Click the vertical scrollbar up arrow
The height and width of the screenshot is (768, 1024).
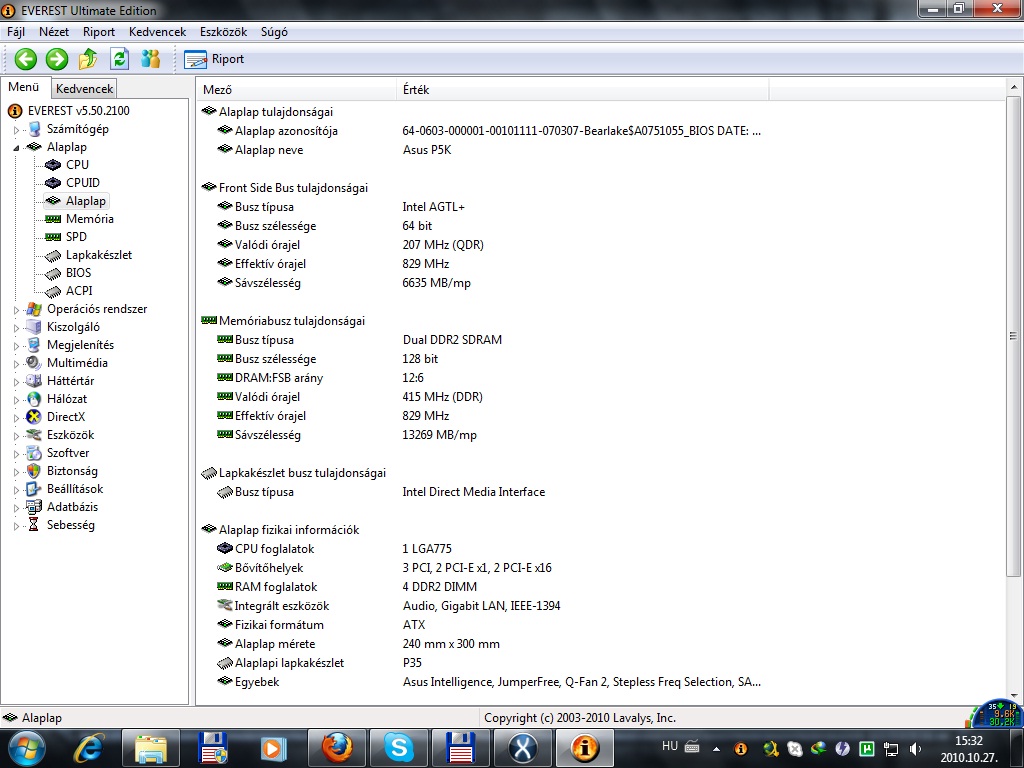coord(1014,87)
